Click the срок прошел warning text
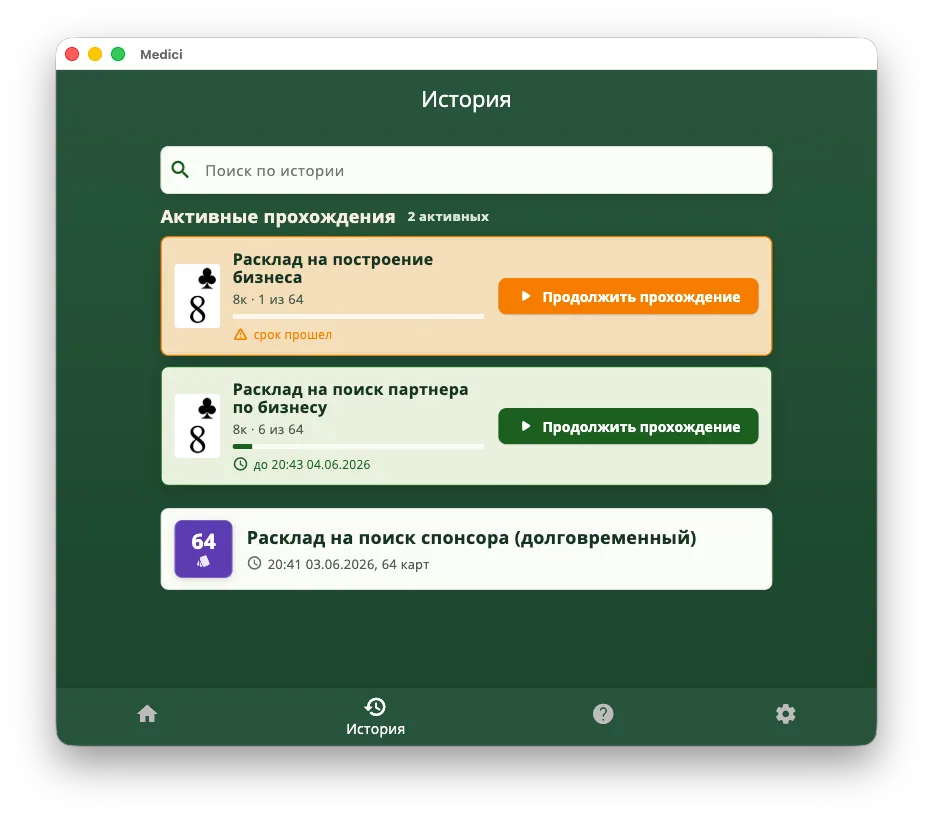This screenshot has width=933, height=820. point(293,335)
